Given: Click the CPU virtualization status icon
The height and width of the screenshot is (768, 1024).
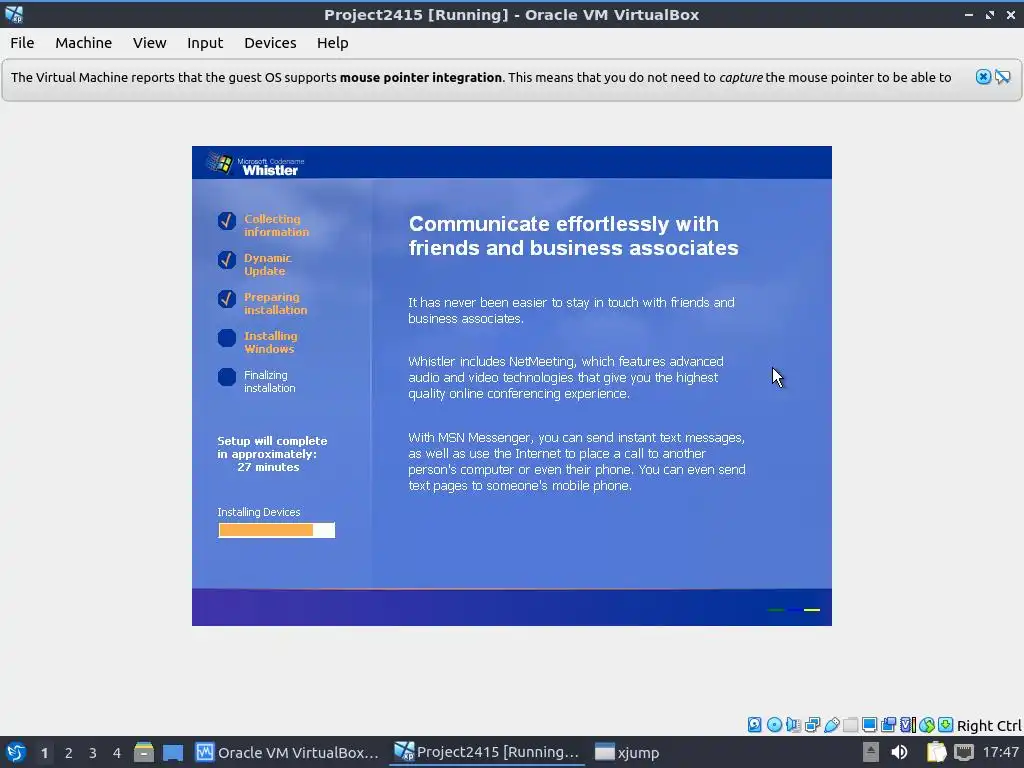Looking at the screenshot, I should 908,724.
